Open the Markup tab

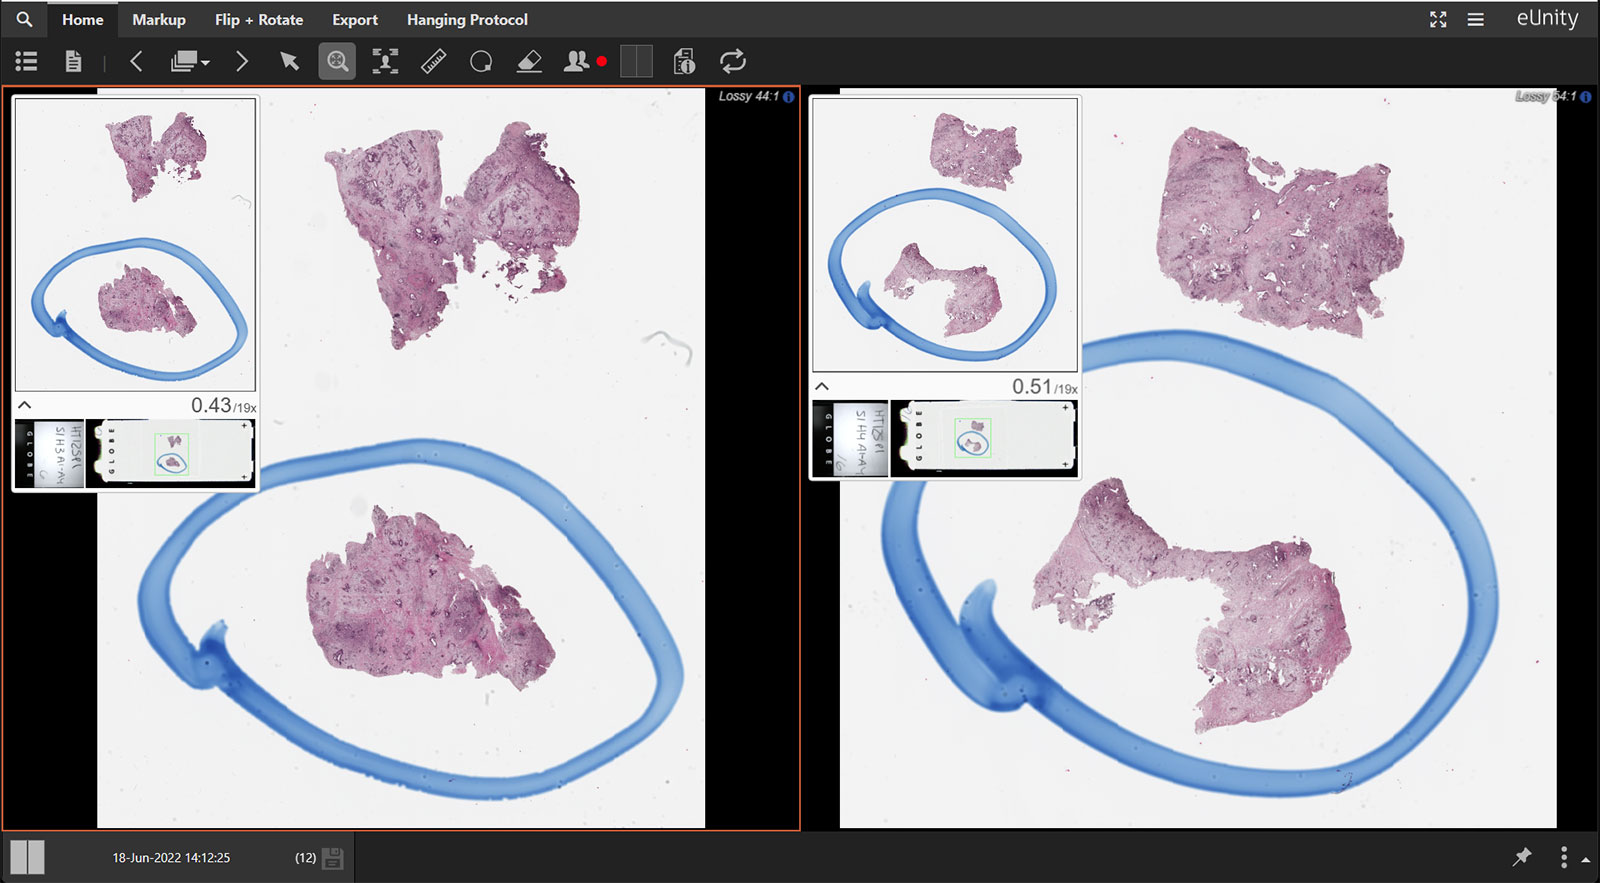159,20
